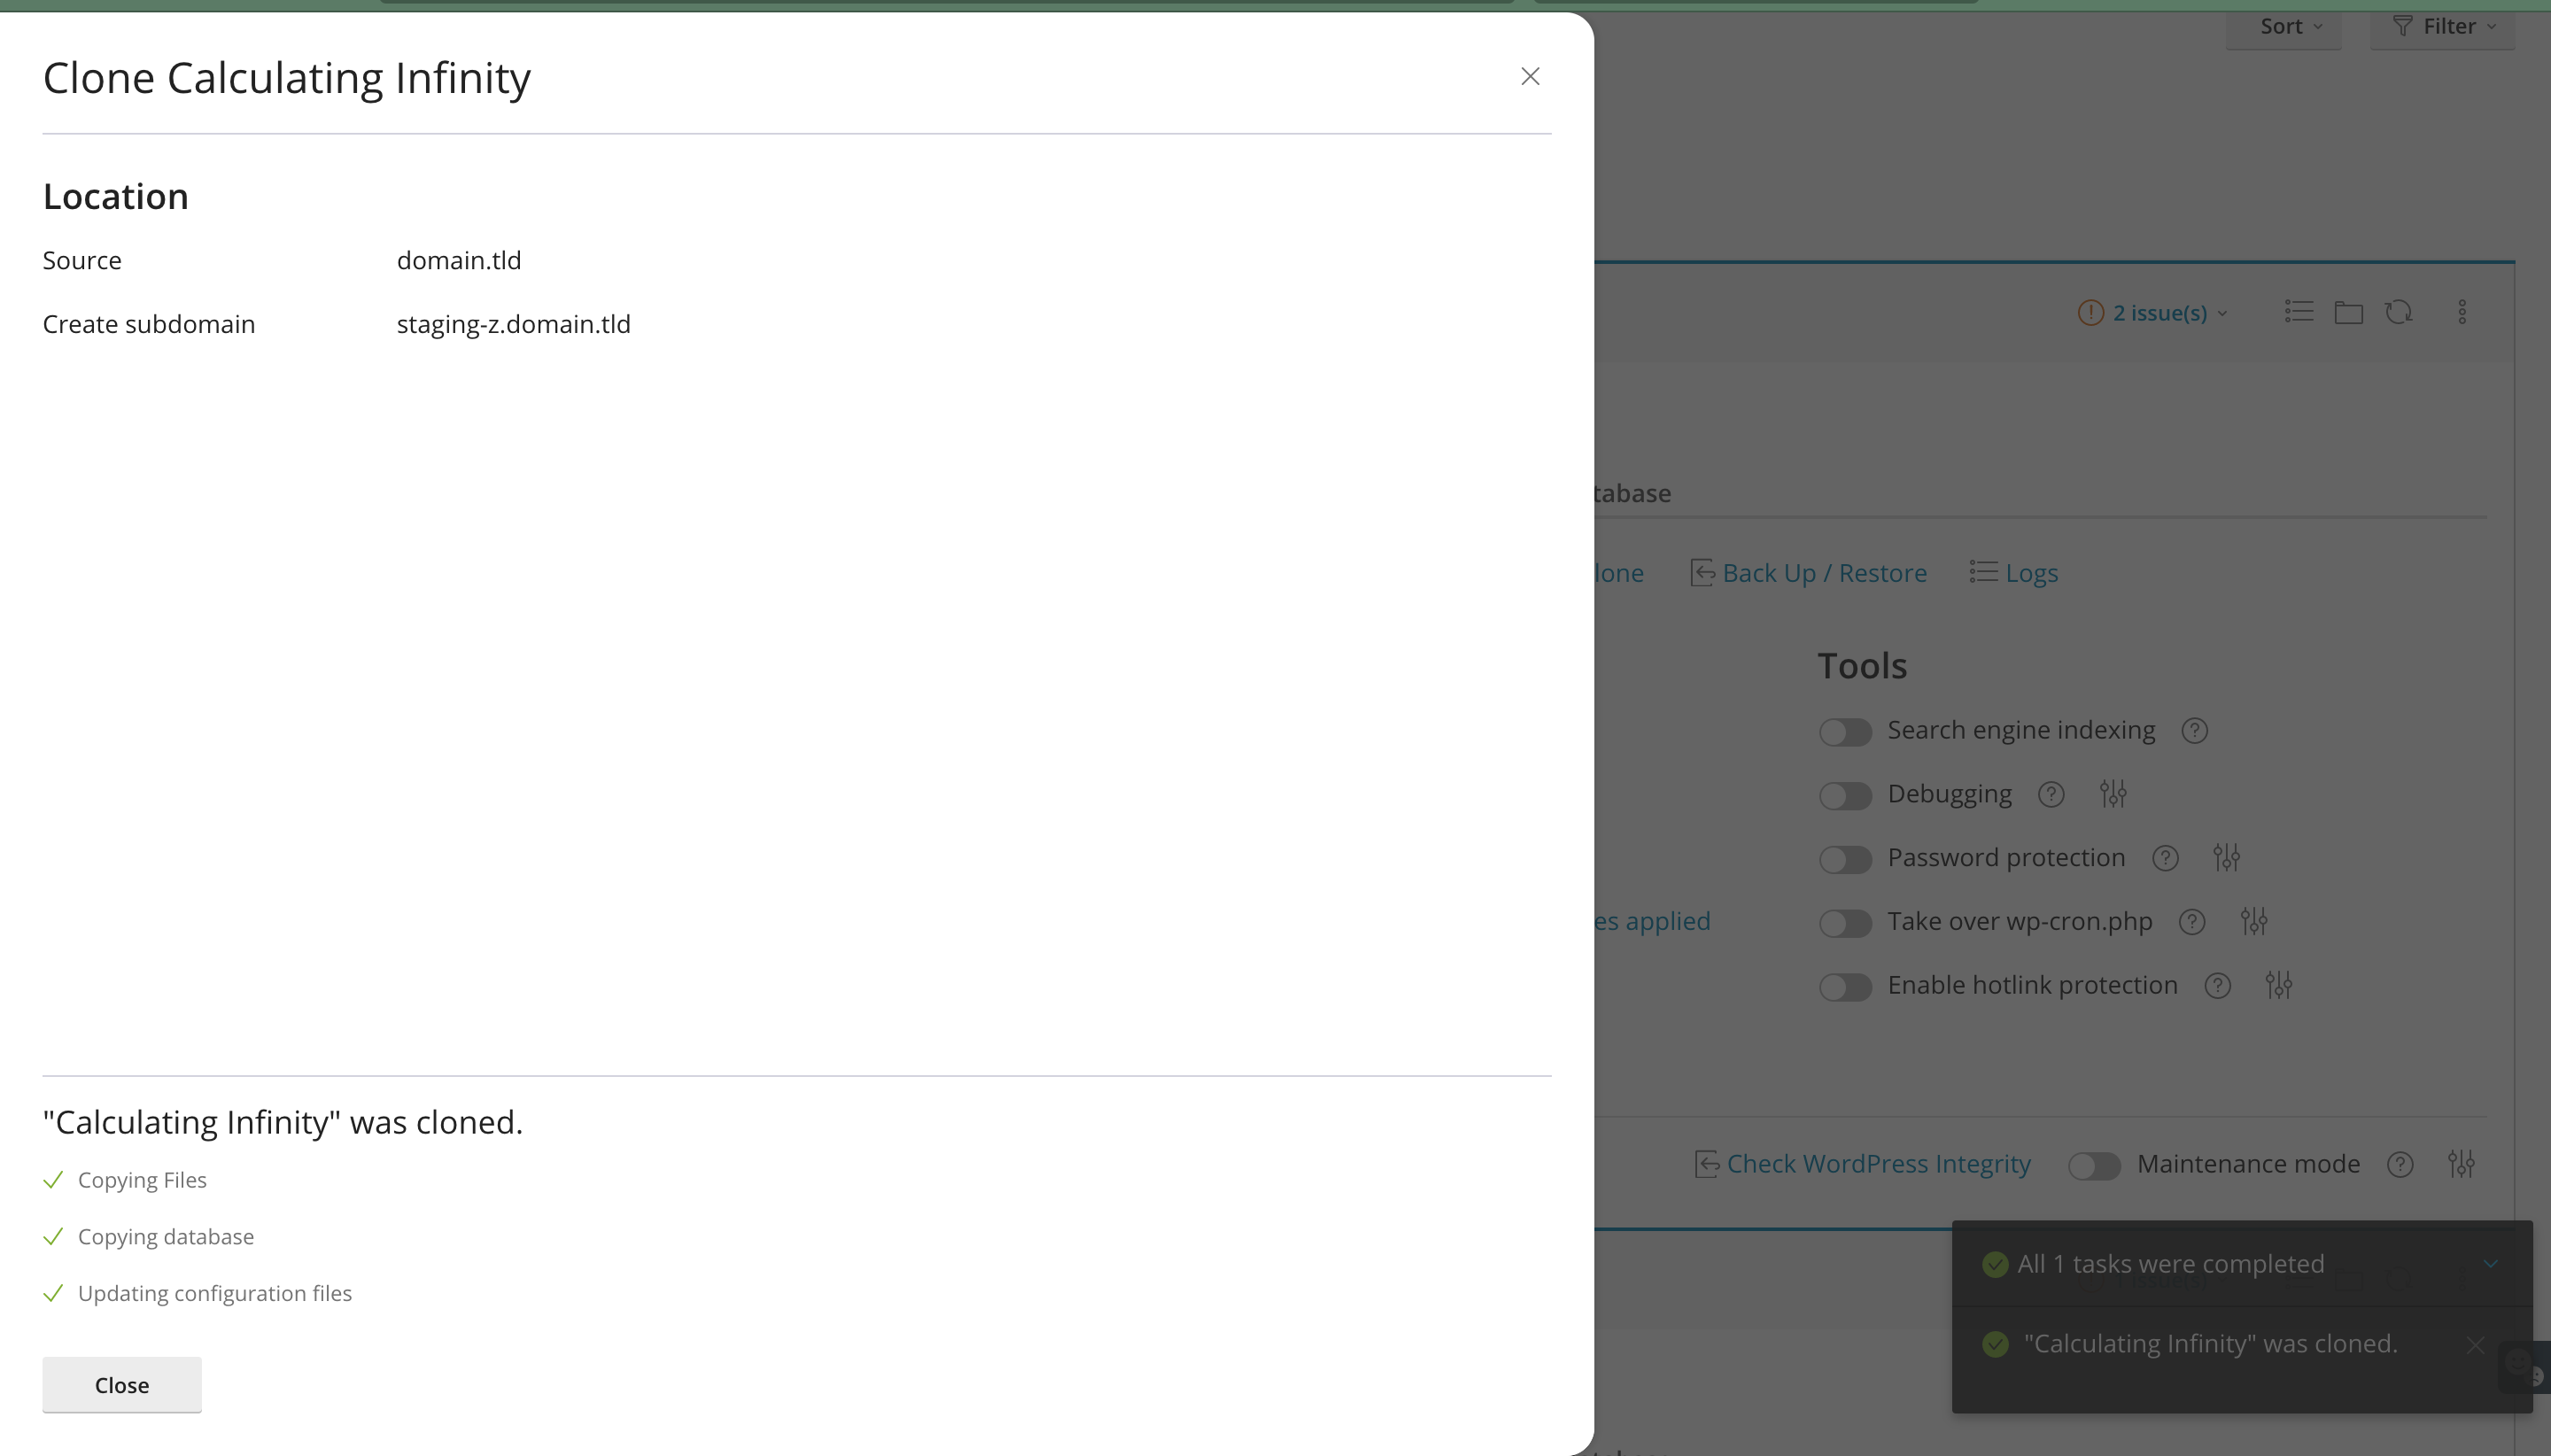Dismiss the 'was cloned' toast notification
This screenshot has height=1456, width=2551.
pos(2475,1345)
